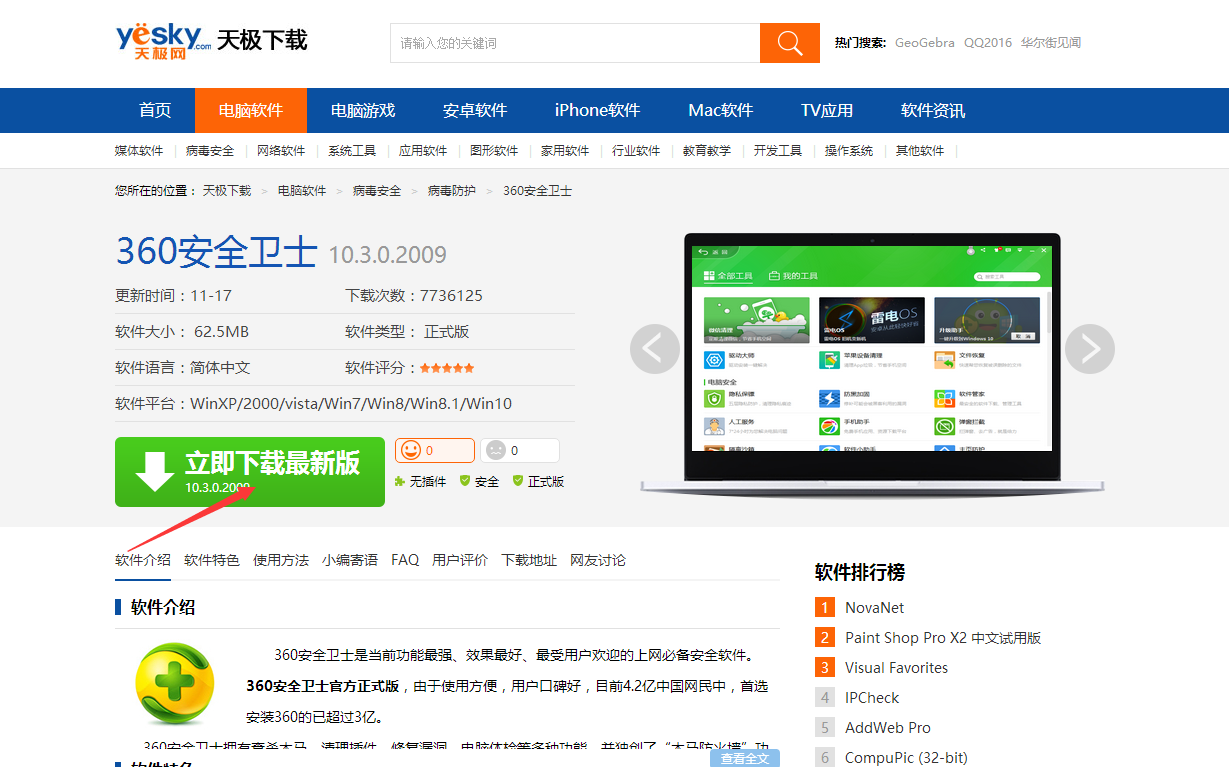Click the yesky 天极网 logo
The width and height of the screenshot is (1229, 767).
(163, 42)
